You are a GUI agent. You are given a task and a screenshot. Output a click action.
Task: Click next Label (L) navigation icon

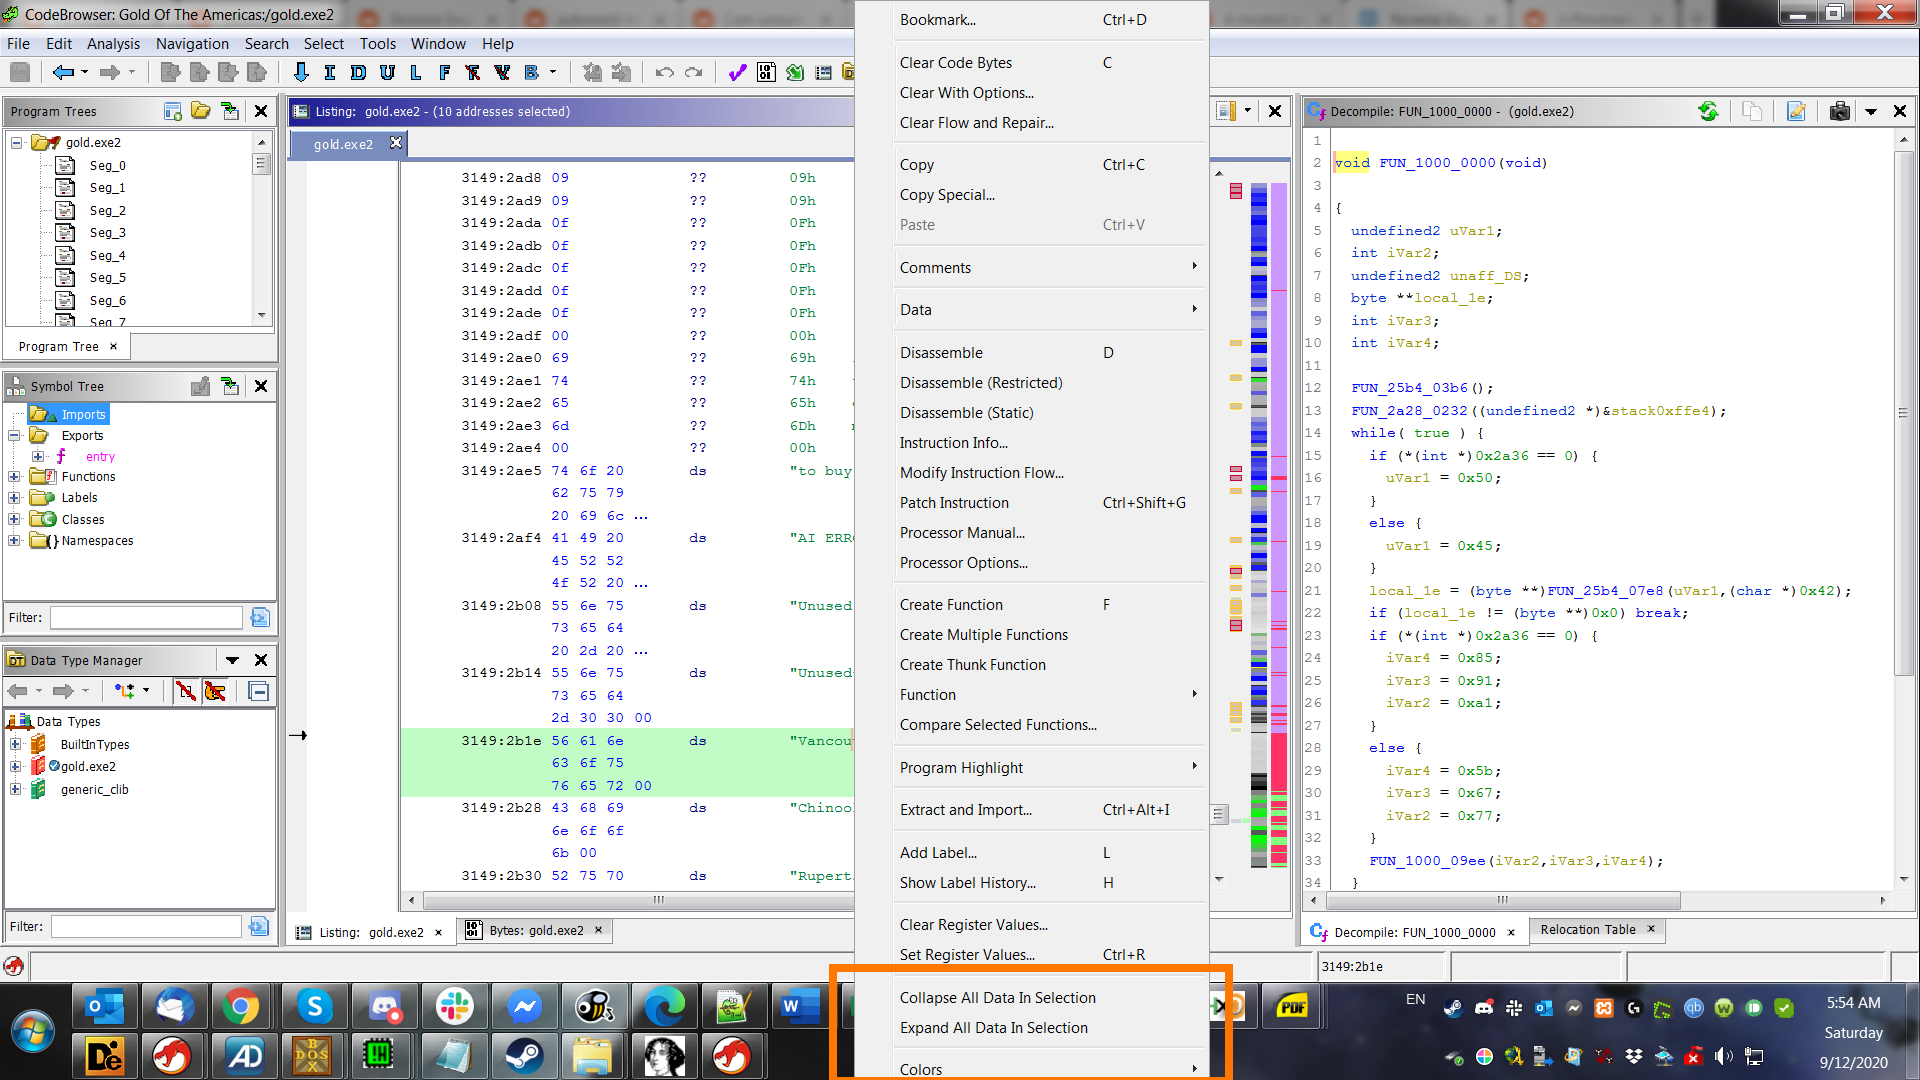[x=416, y=72]
